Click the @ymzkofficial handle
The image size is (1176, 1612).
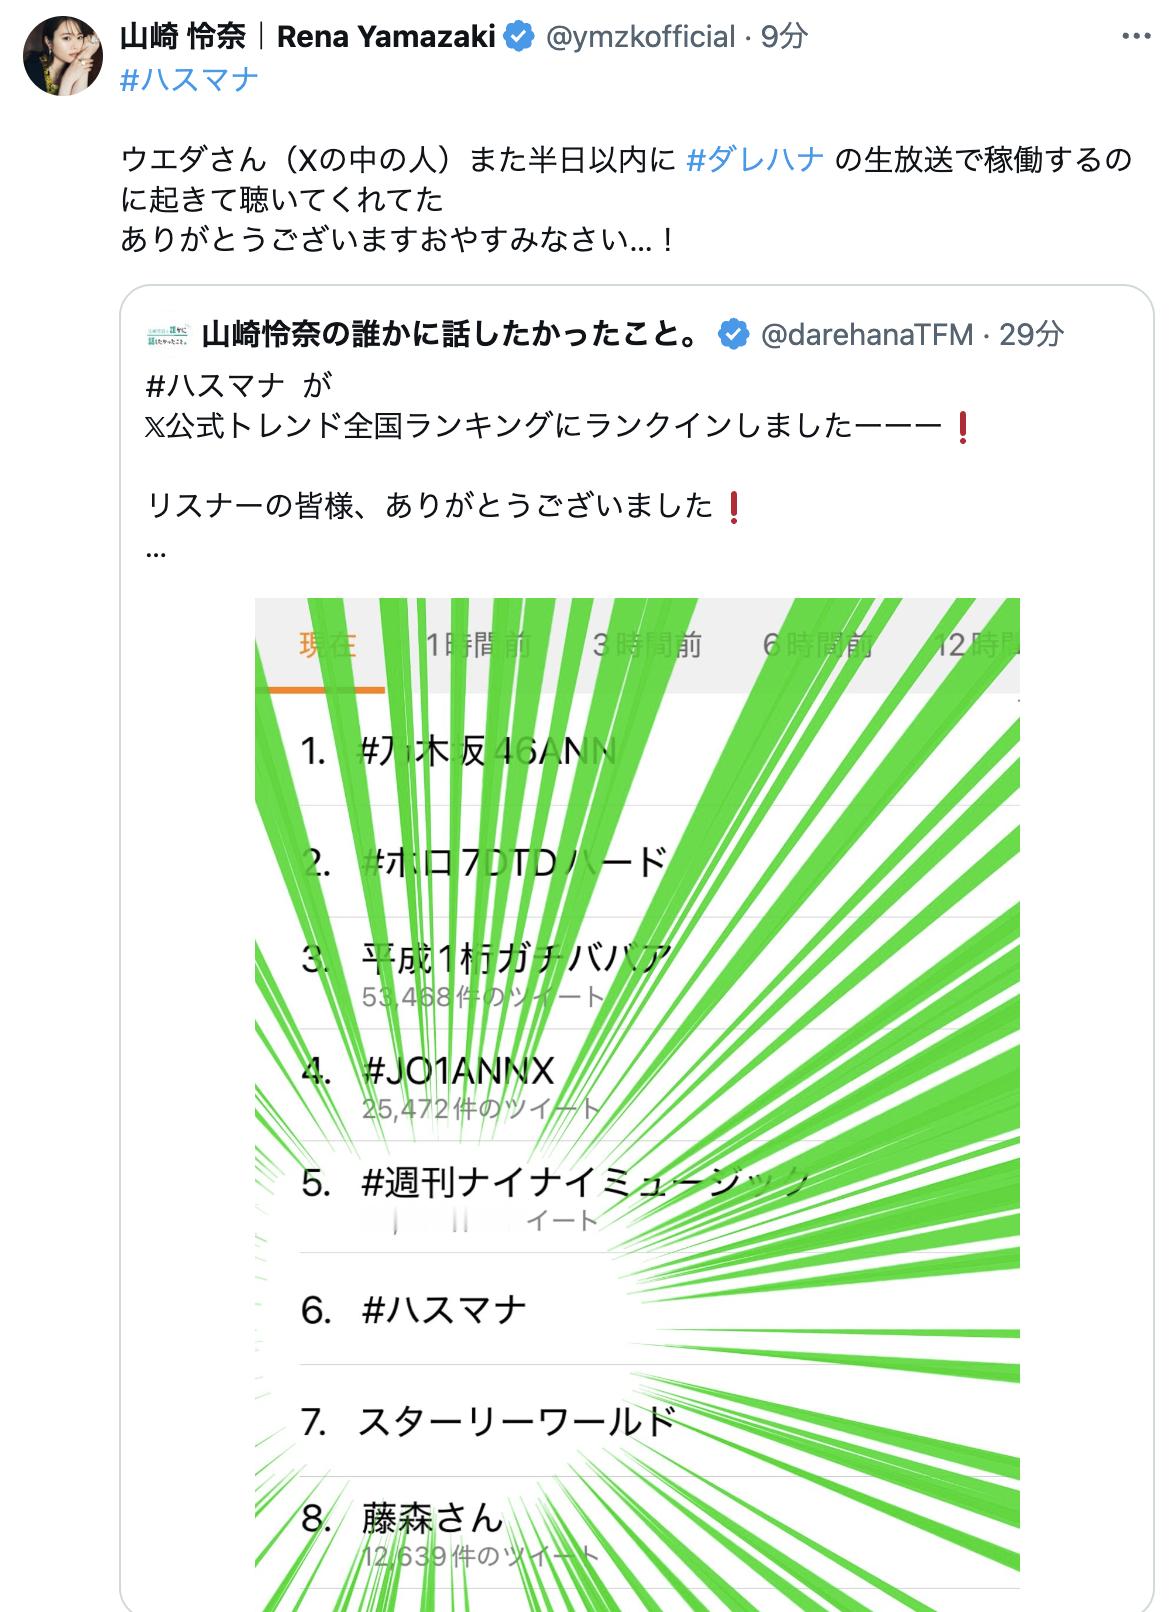tap(640, 37)
